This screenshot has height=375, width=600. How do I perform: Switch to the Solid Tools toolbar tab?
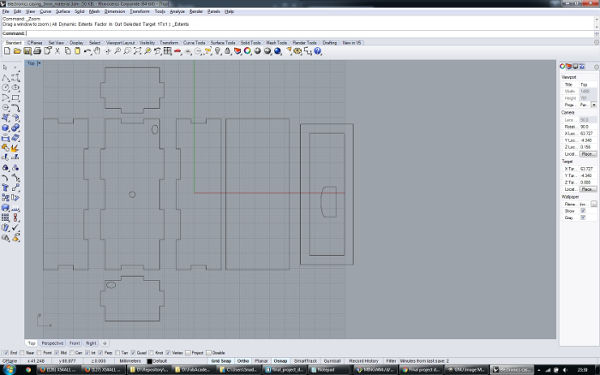[251, 42]
